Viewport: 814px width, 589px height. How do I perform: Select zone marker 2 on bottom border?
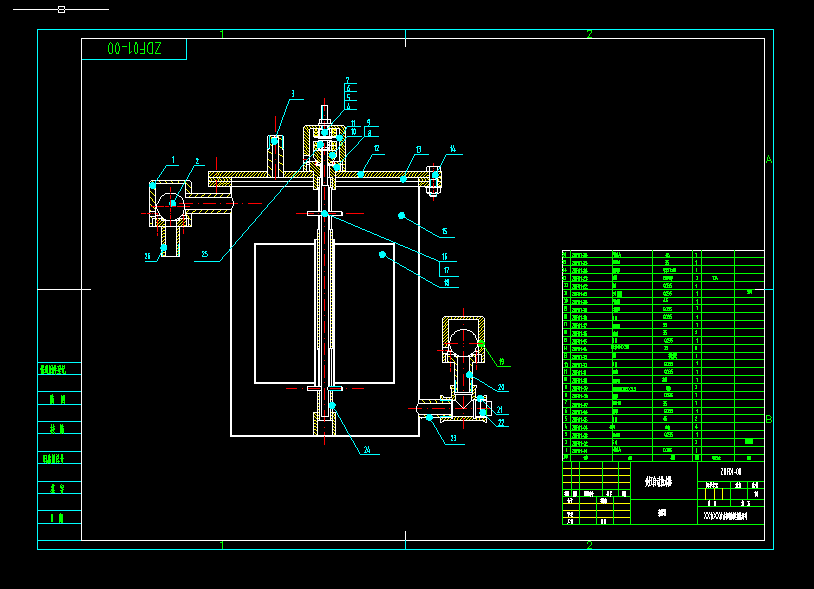[x=589, y=545]
